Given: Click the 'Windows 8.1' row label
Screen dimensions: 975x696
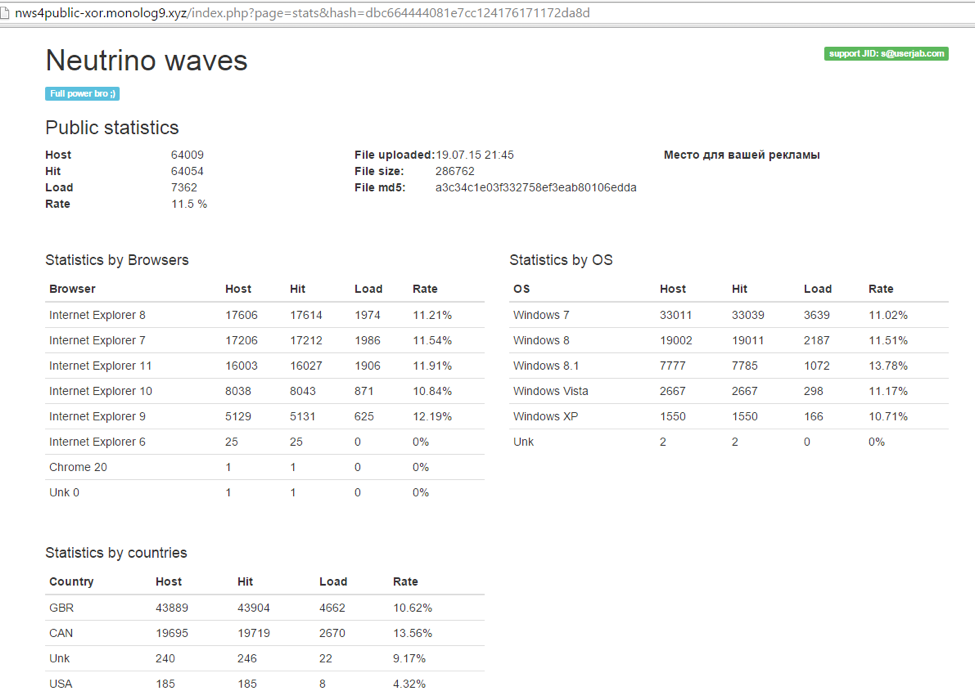Looking at the screenshot, I should (x=546, y=366).
